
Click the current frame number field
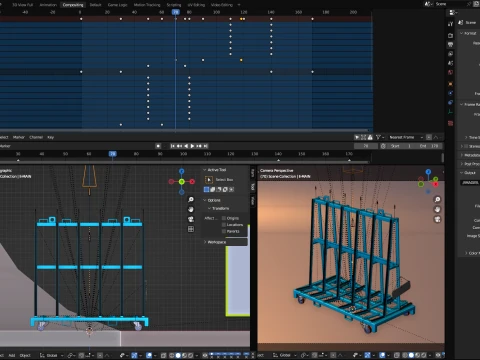(366, 146)
